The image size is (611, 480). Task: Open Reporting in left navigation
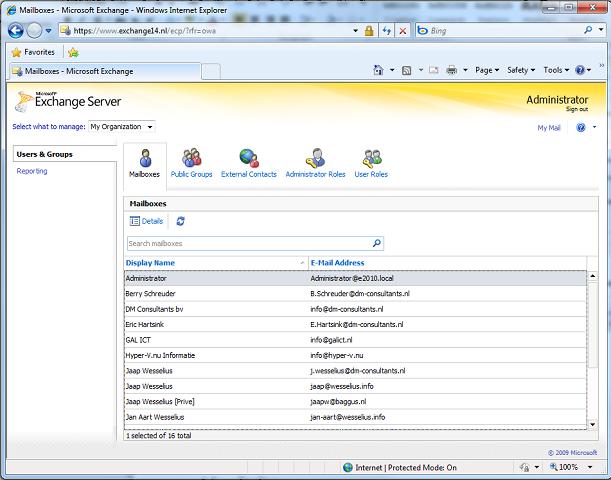coord(32,171)
